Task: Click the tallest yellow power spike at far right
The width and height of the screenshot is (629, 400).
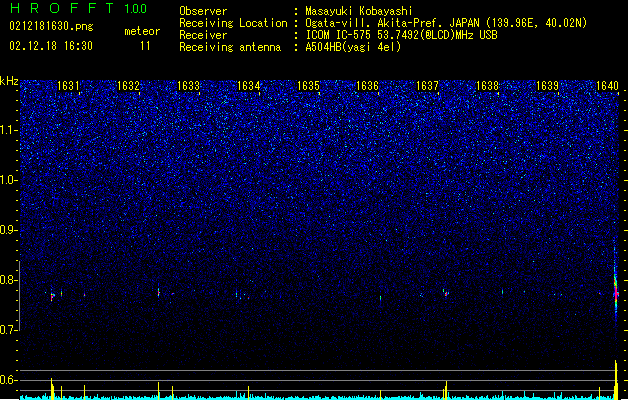Action: [x=616, y=379]
